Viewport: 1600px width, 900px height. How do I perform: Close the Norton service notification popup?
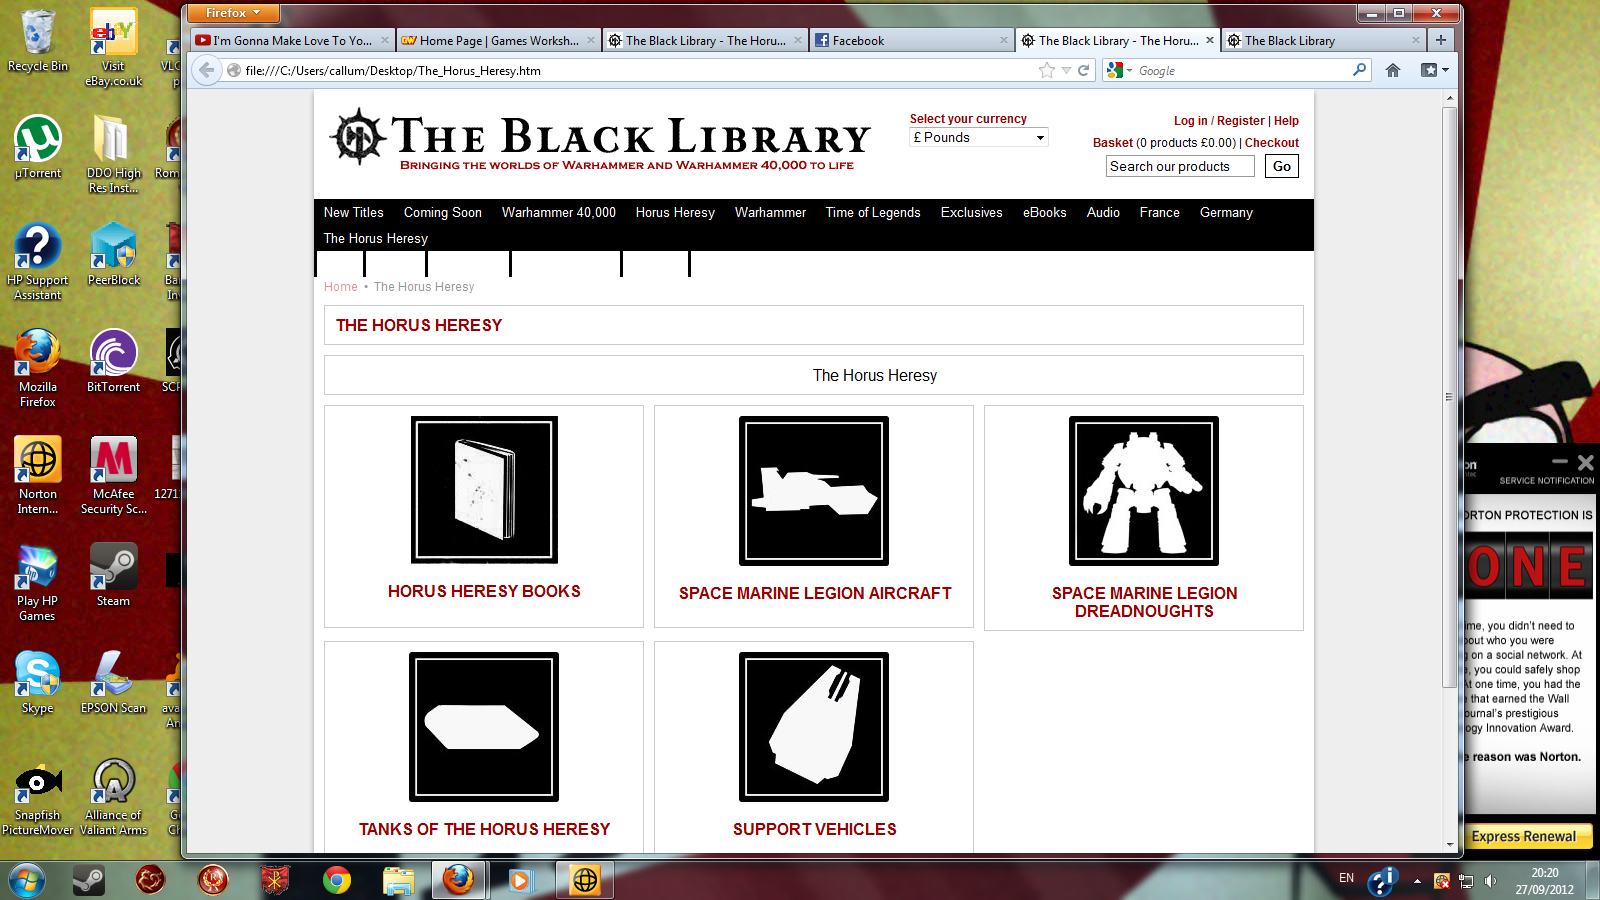coord(1585,462)
